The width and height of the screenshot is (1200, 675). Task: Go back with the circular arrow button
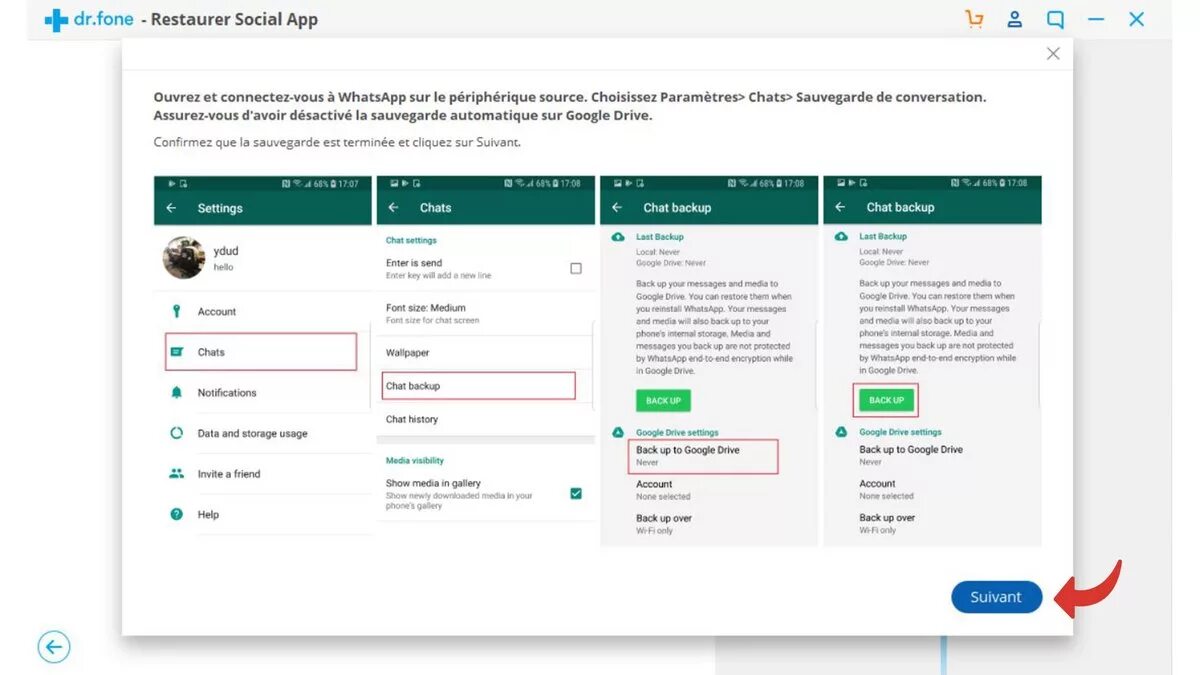(x=54, y=647)
